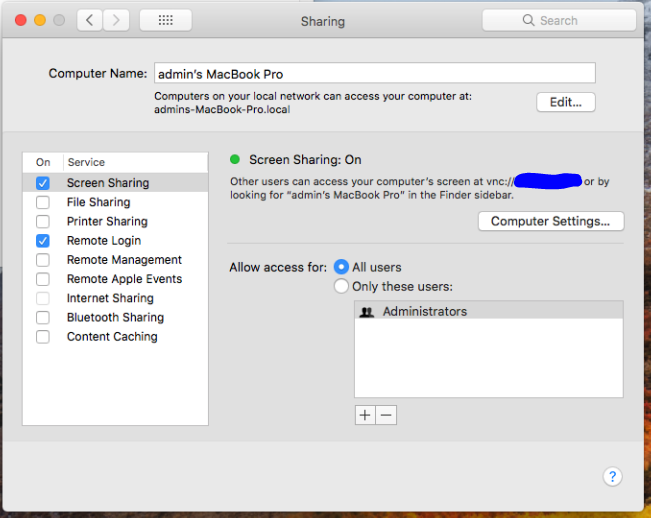Select the Screen Sharing service label
This screenshot has width=651, height=518.
point(108,183)
